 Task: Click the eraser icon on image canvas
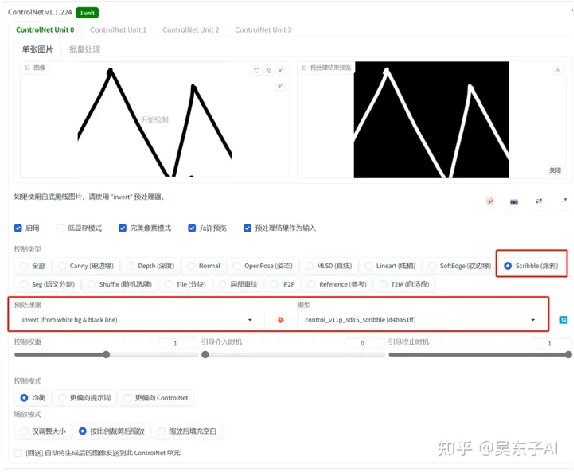click(269, 70)
